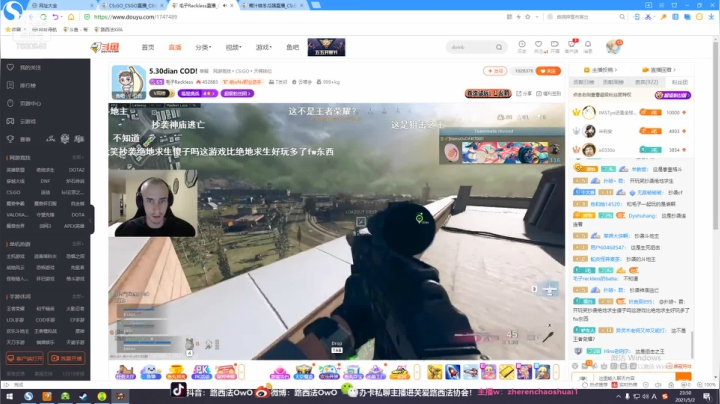
Task: Open the 鱼吧 nav item
Action: coord(292,47)
